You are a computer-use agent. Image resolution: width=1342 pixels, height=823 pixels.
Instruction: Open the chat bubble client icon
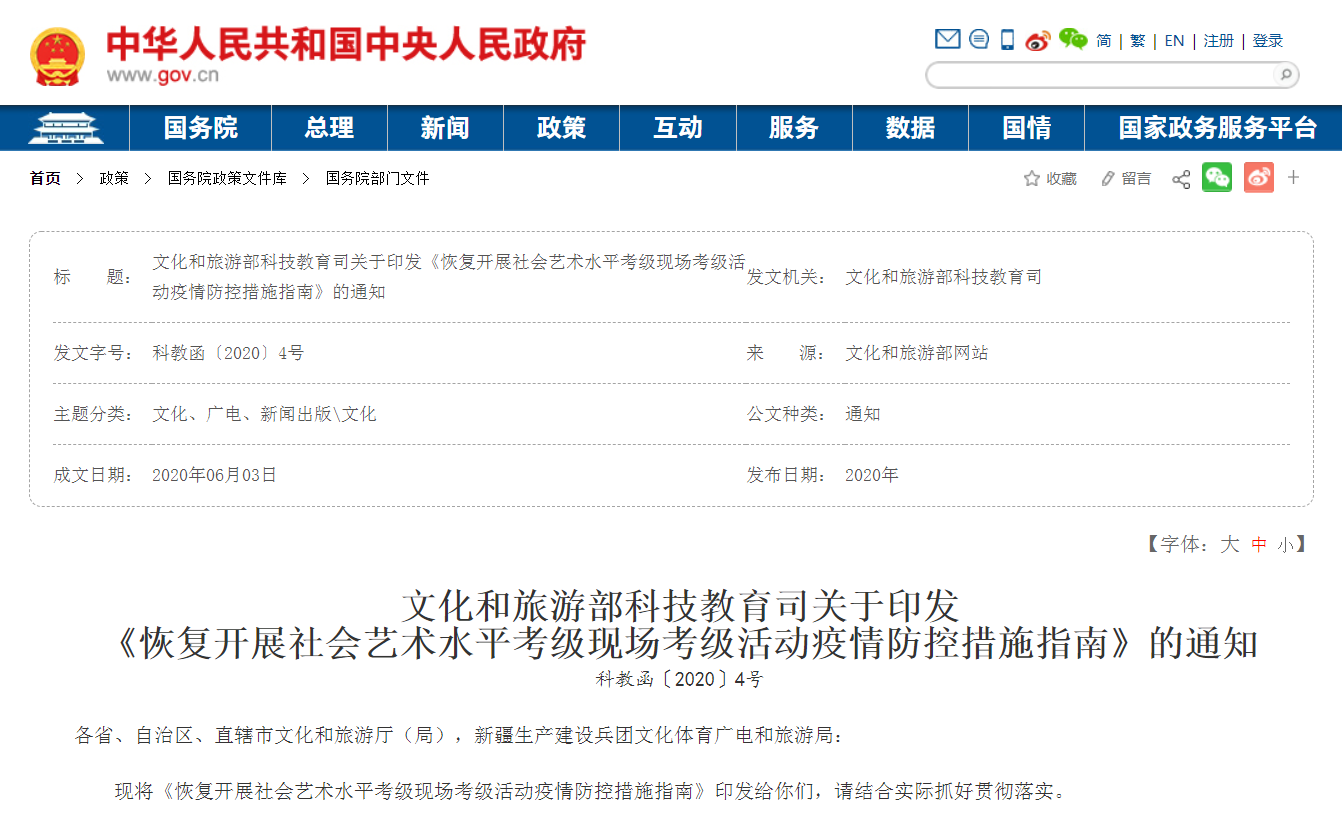click(x=979, y=39)
